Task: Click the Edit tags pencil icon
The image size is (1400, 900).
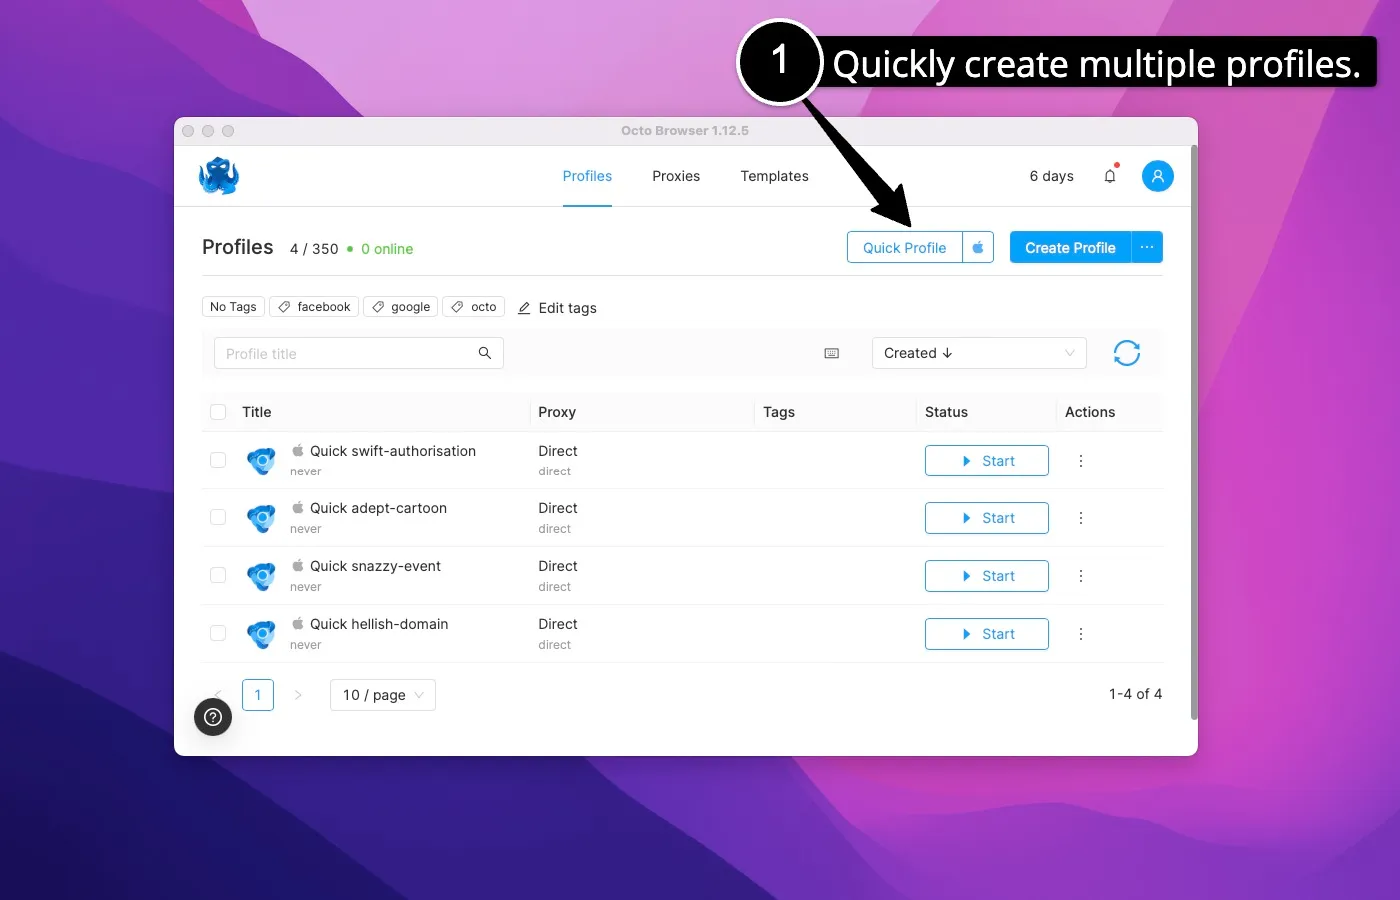Action: tap(525, 308)
